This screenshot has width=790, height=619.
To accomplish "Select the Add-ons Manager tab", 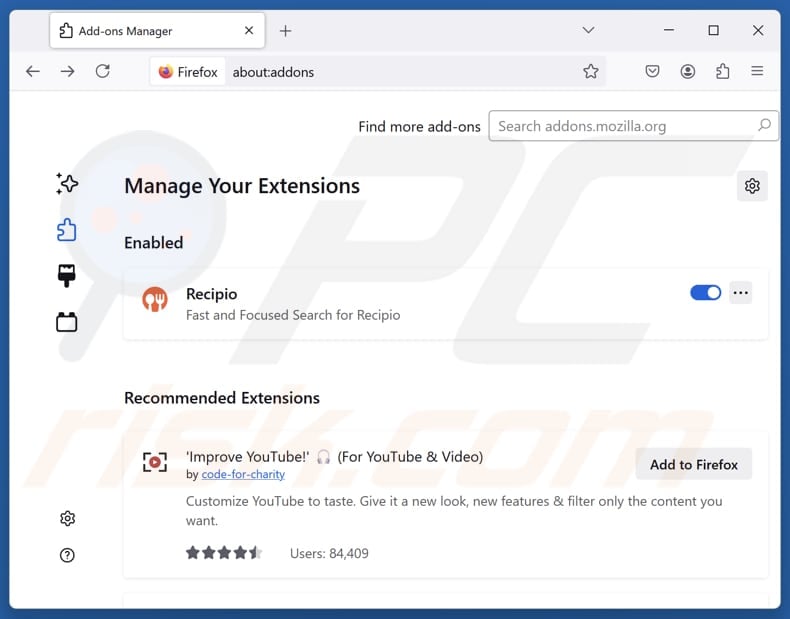I will pyautogui.click(x=157, y=31).
